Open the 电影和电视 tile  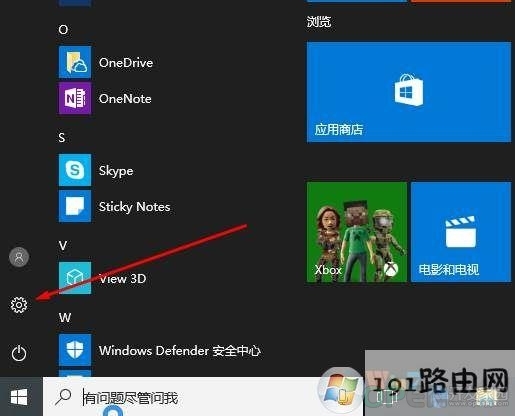[461, 232]
